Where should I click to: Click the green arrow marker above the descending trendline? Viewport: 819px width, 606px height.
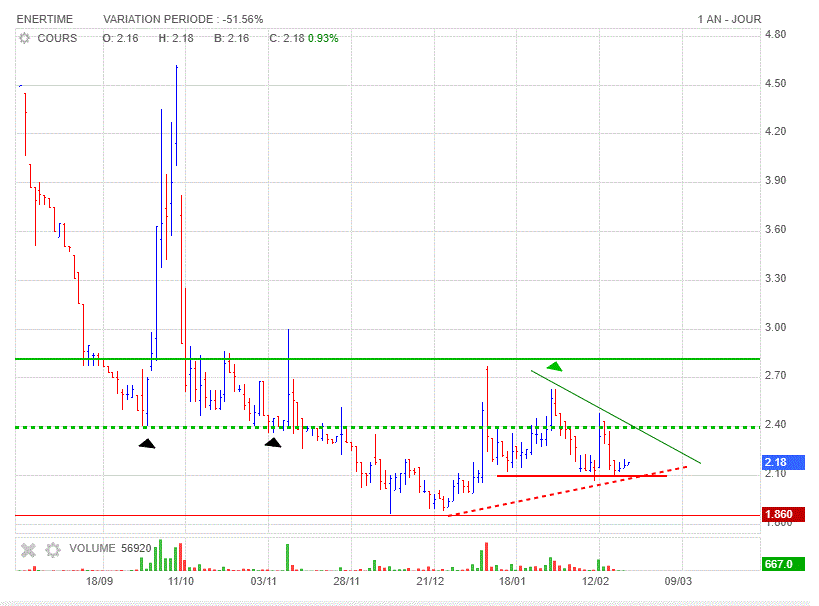[x=553, y=365]
